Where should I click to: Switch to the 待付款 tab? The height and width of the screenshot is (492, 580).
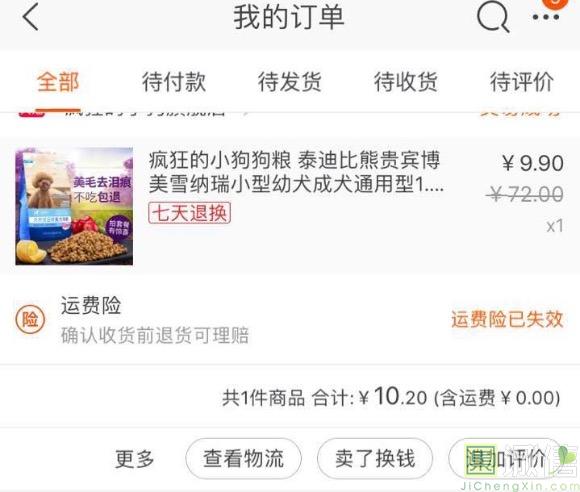pos(174,82)
